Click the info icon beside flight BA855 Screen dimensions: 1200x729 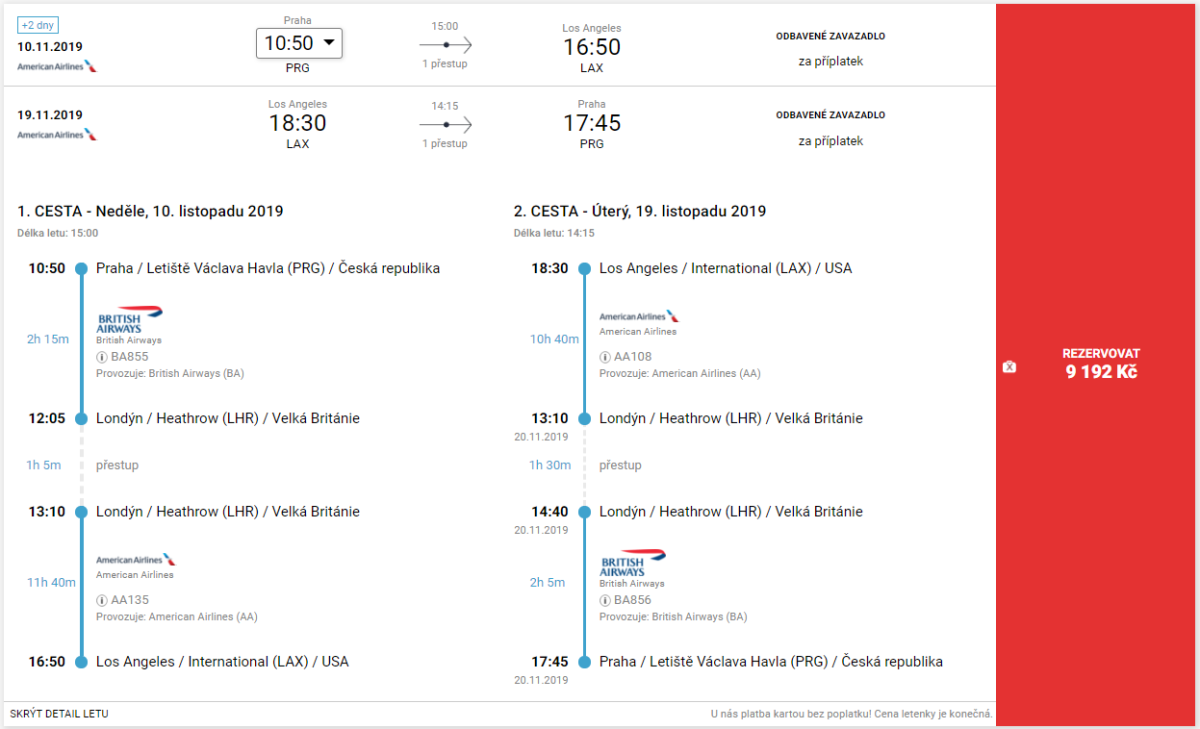[x=102, y=357]
